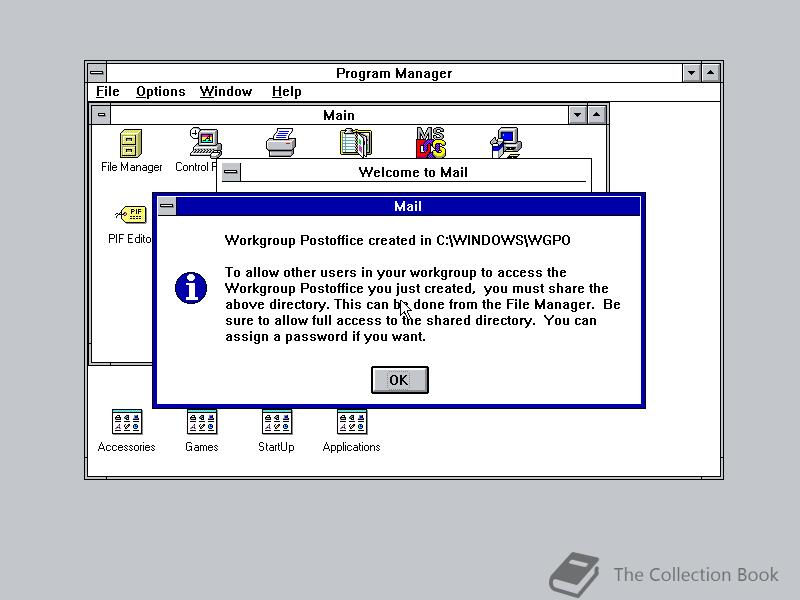Select the Windows Setup computer icon
800x600 pixels.
[506, 143]
